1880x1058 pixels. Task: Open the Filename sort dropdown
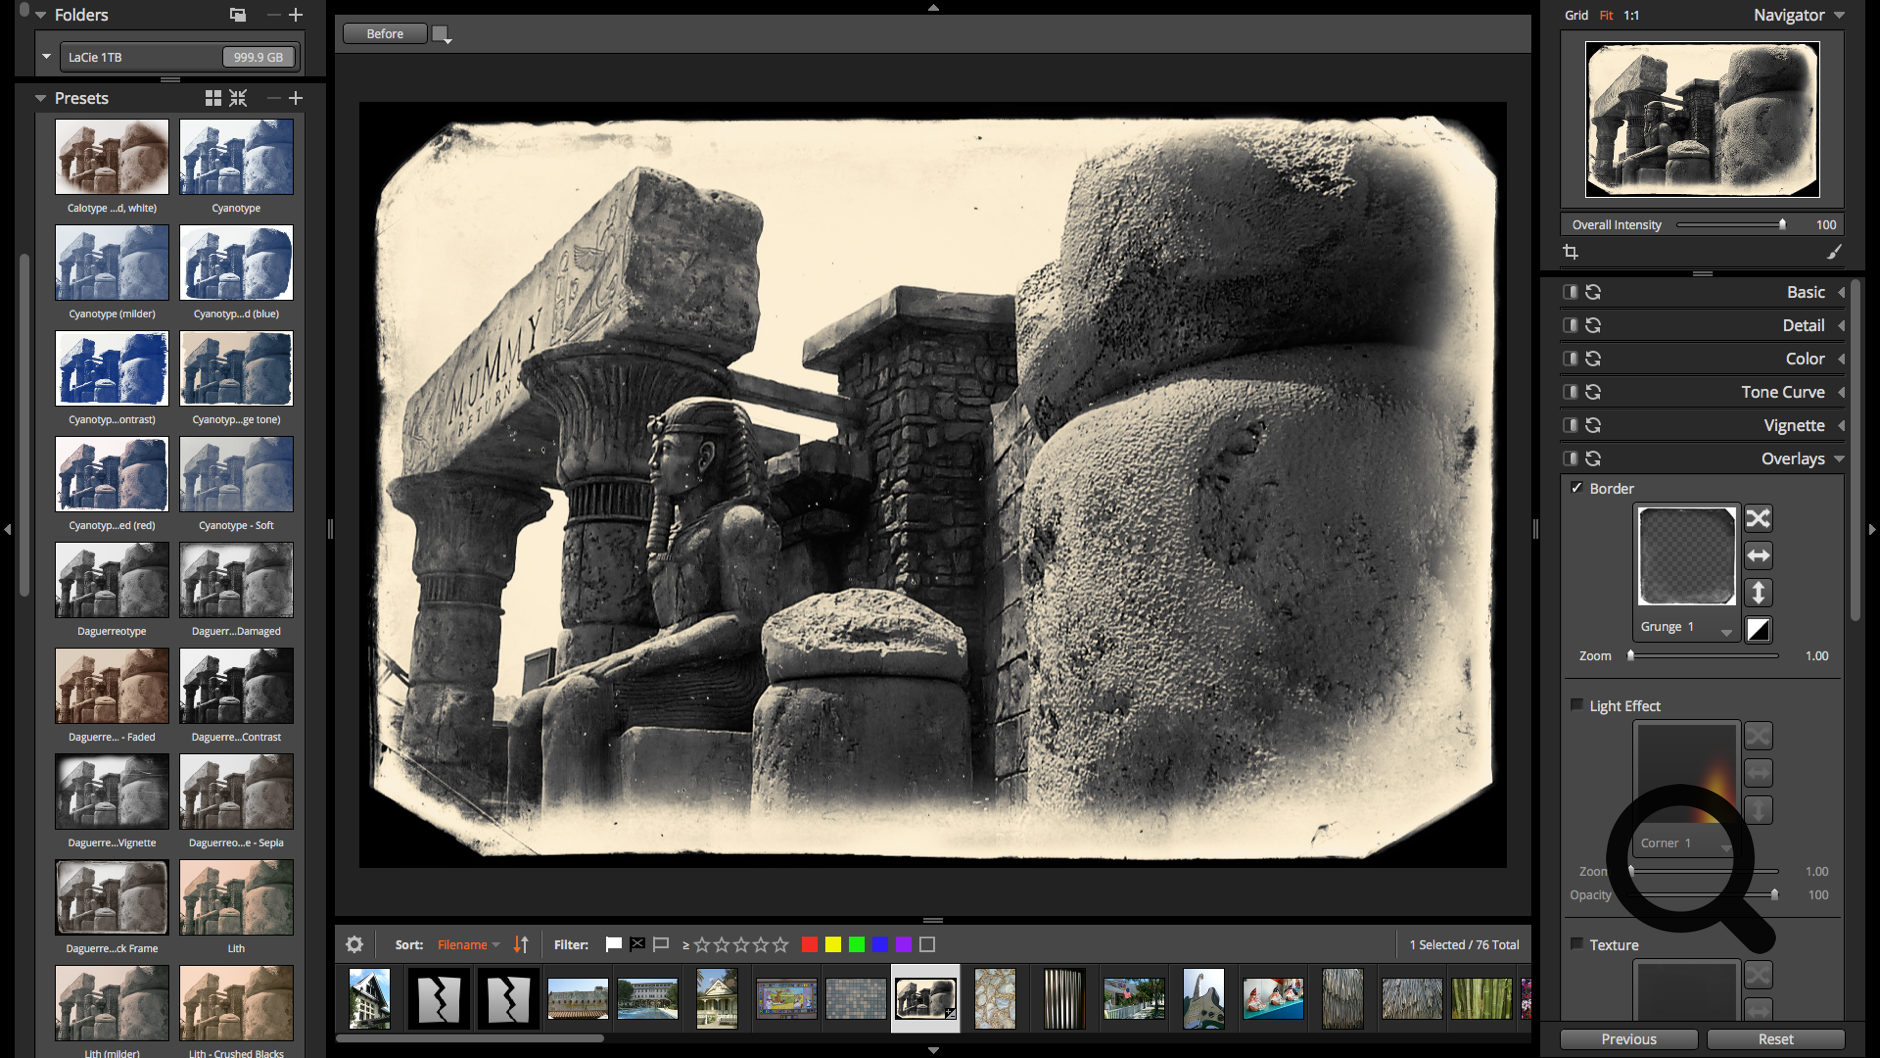[467, 944]
